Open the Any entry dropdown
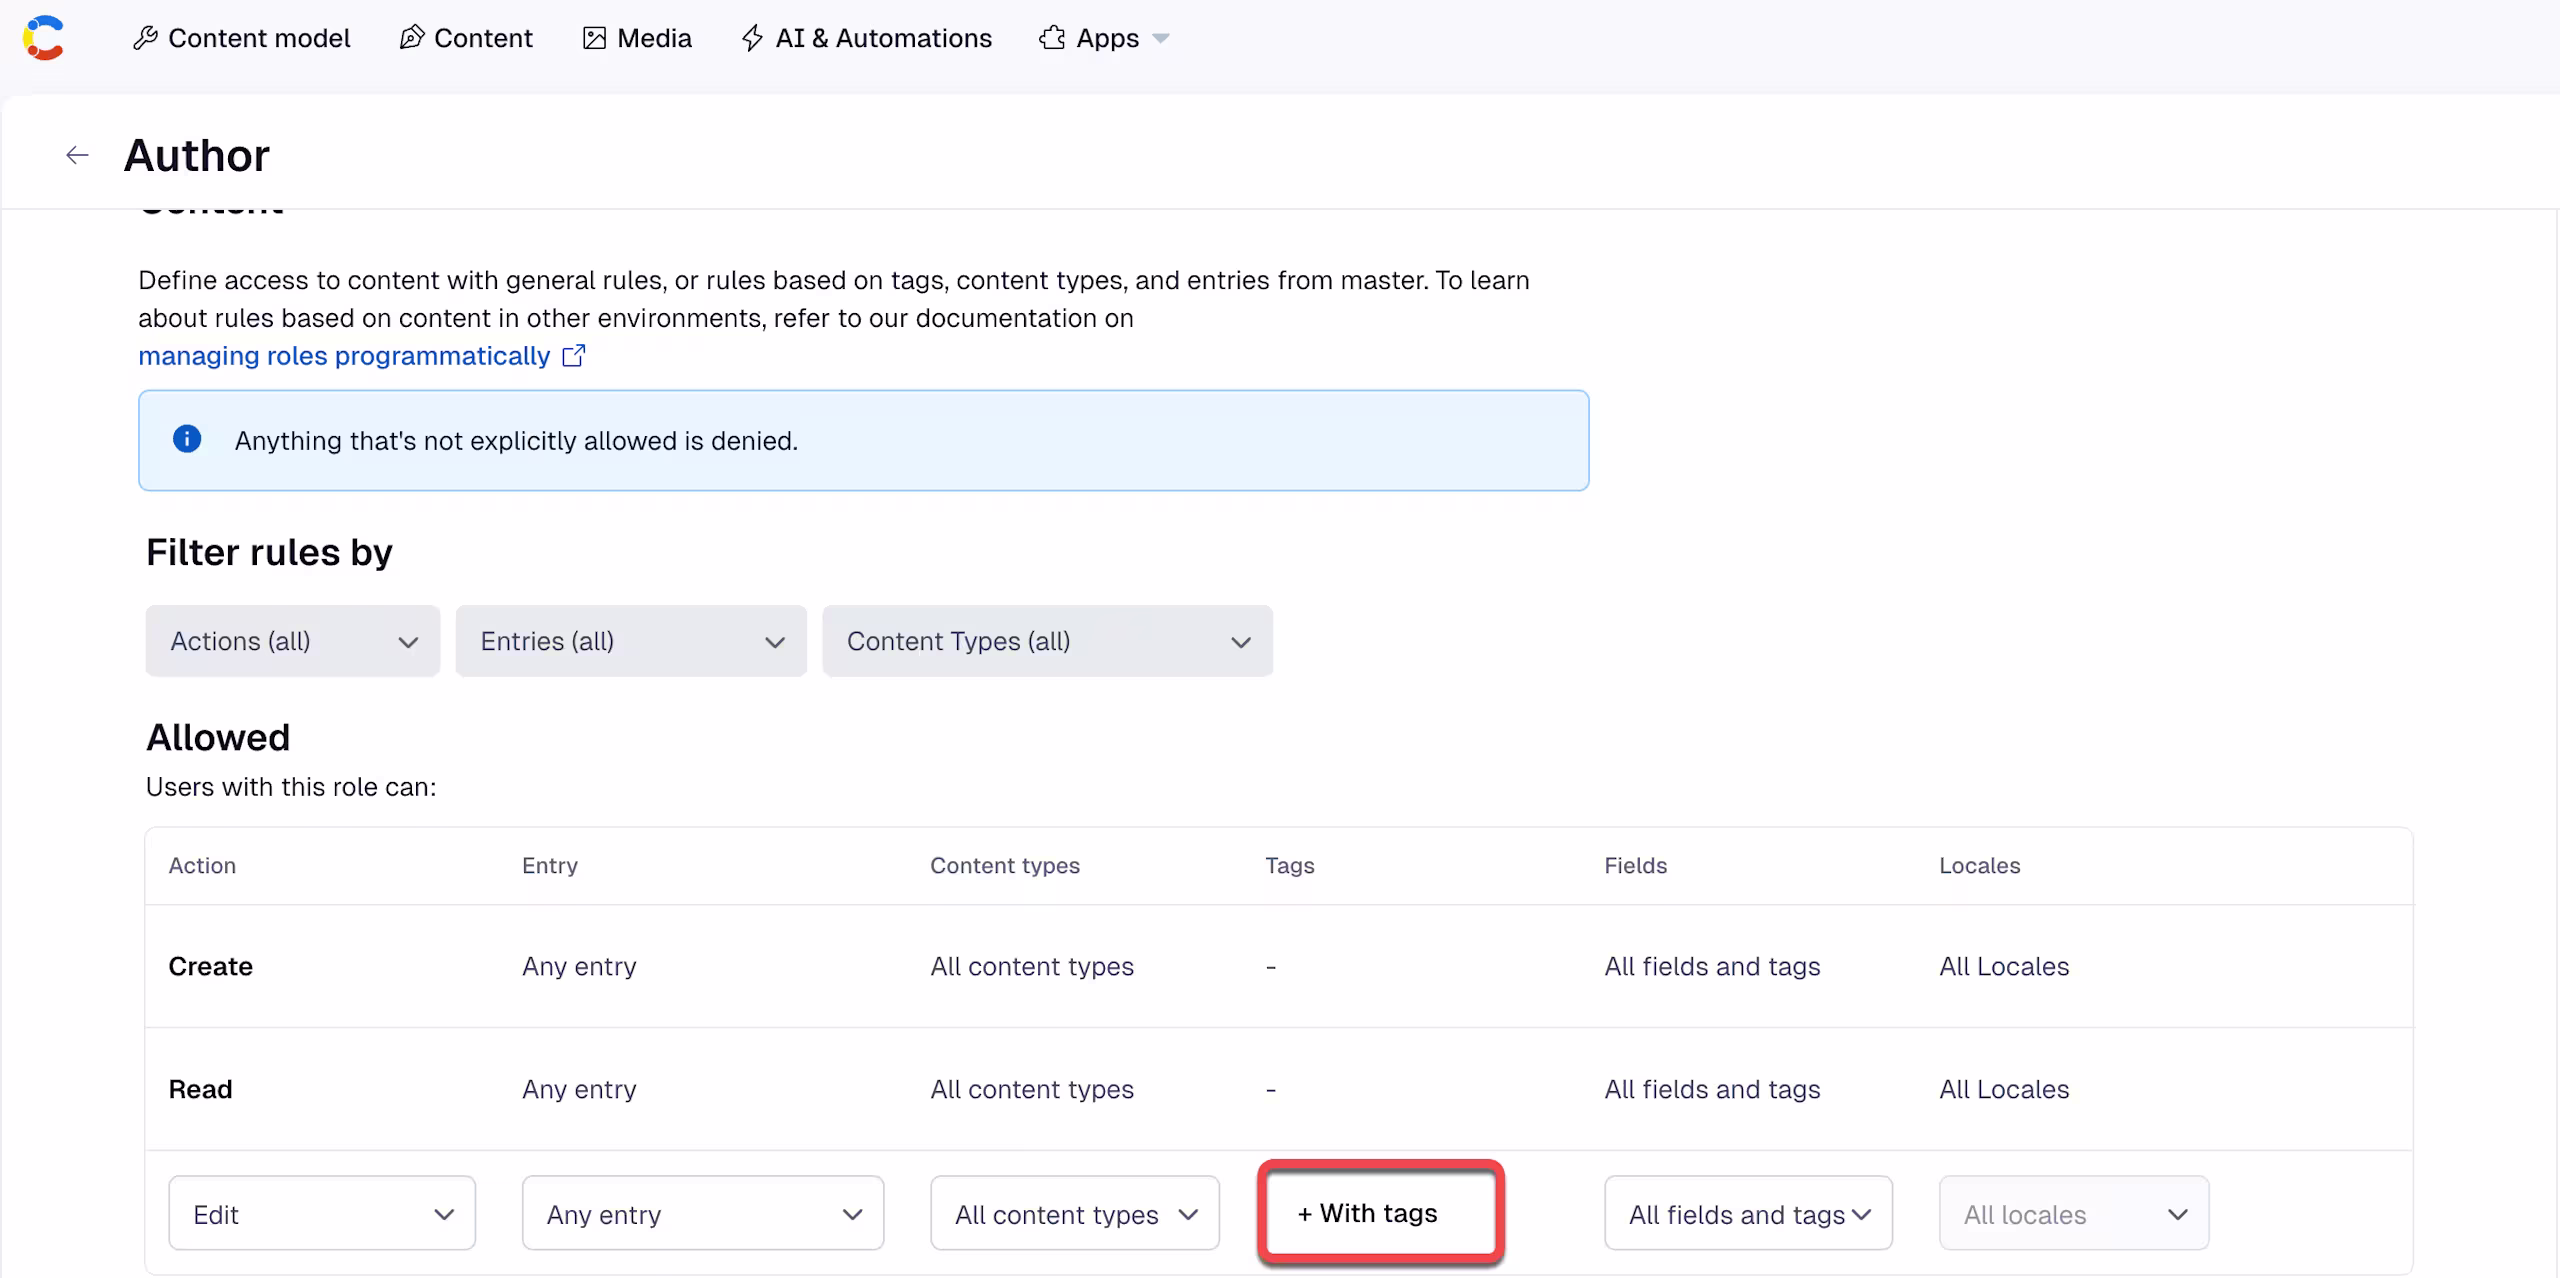This screenshot has width=2560, height=1278. coord(703,1213)
